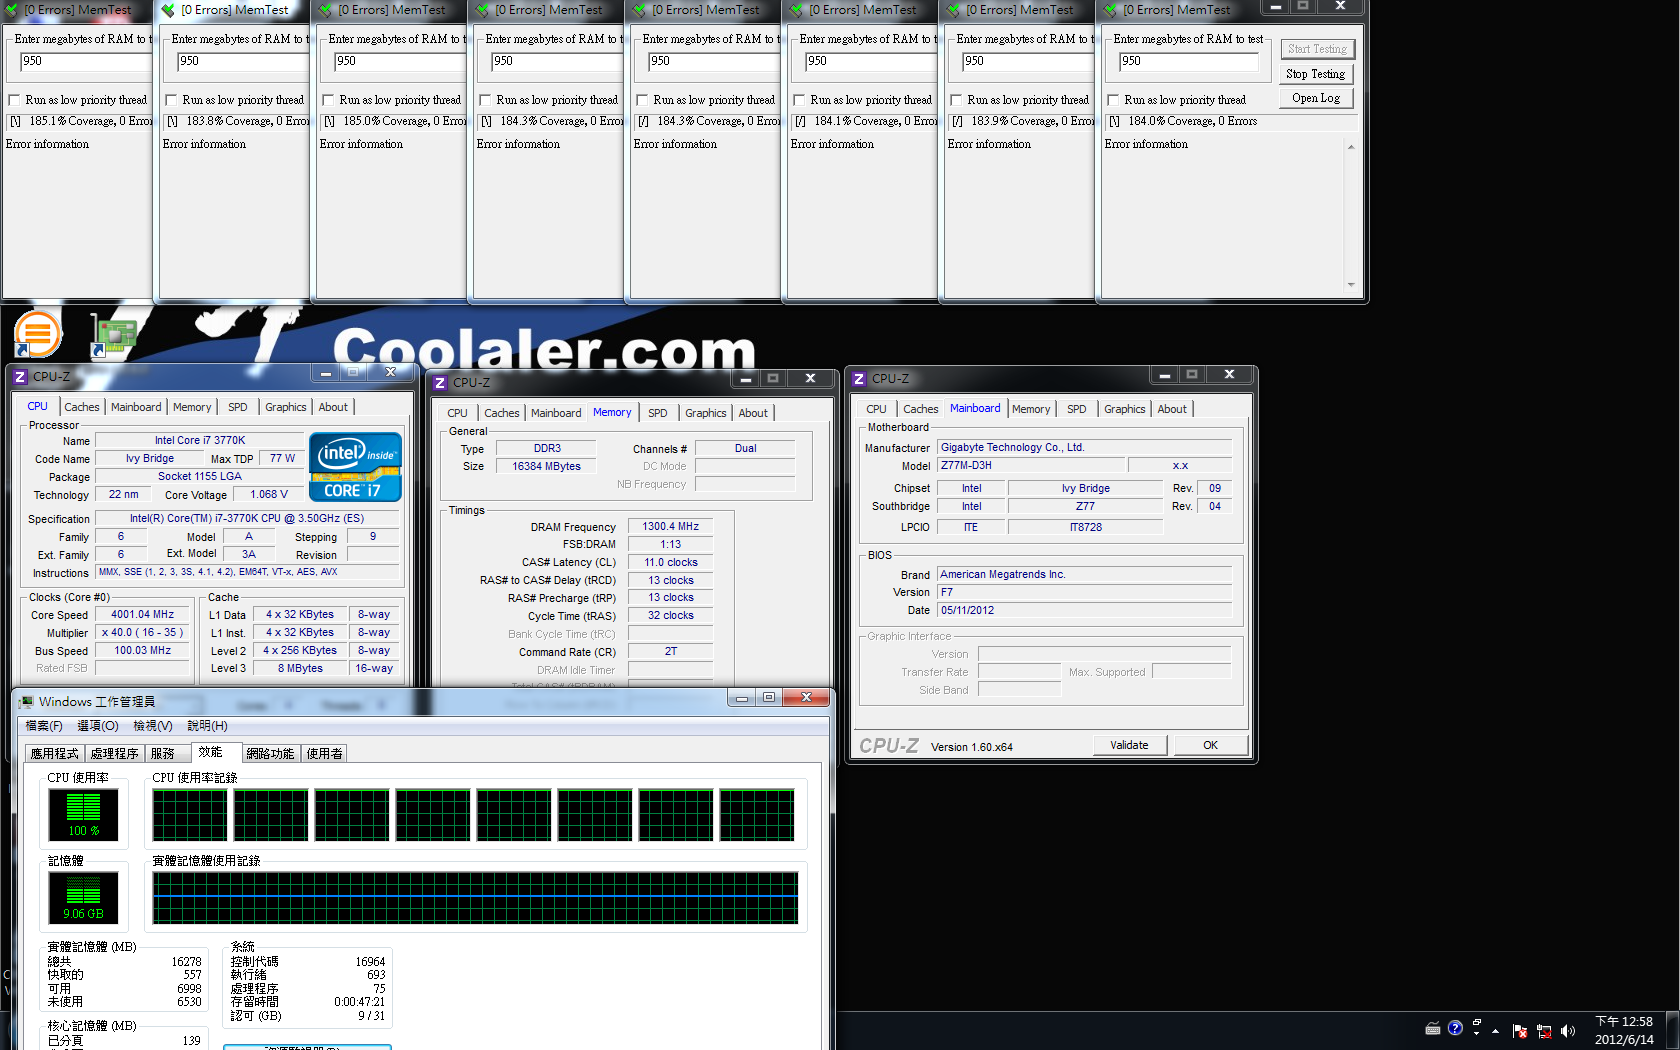Click the CPU usage 100 % meter in Task Manager
Screen dimensions: 1680x1050
pyautogui.click(x=83, y=814)
